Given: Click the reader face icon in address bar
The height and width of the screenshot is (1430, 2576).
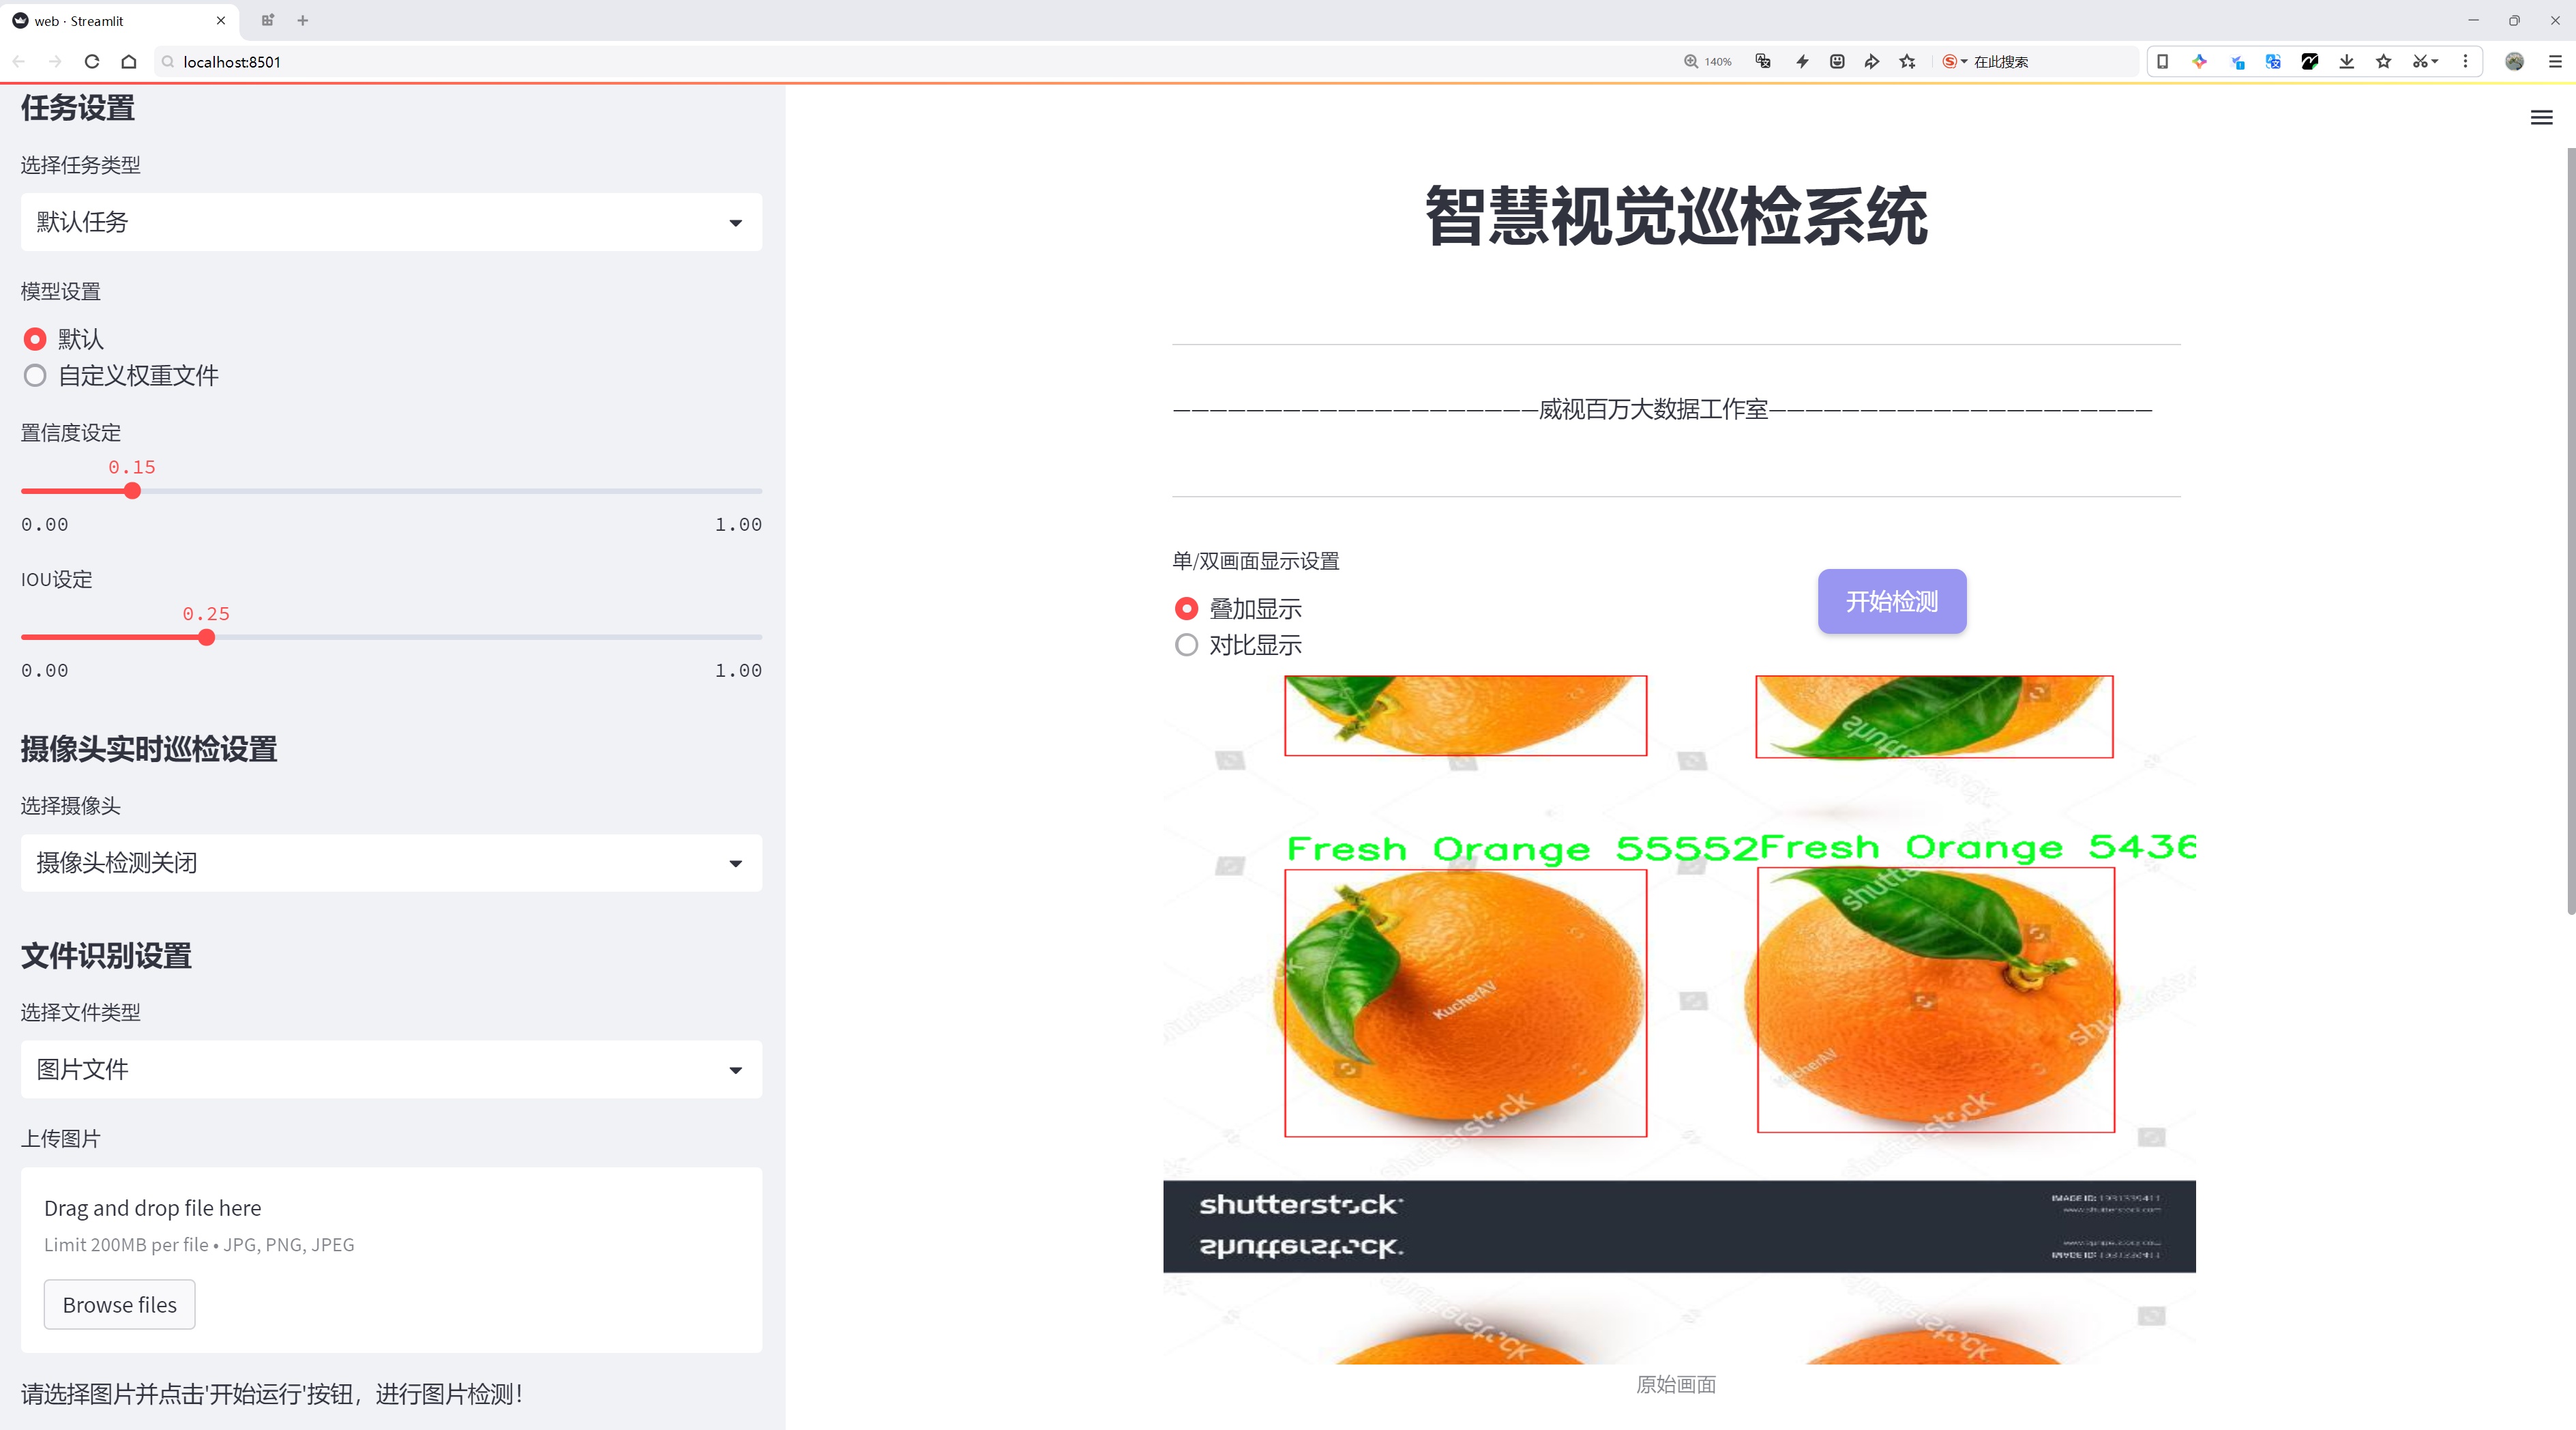Looking at the screenshot, I should pos(1837,61).
